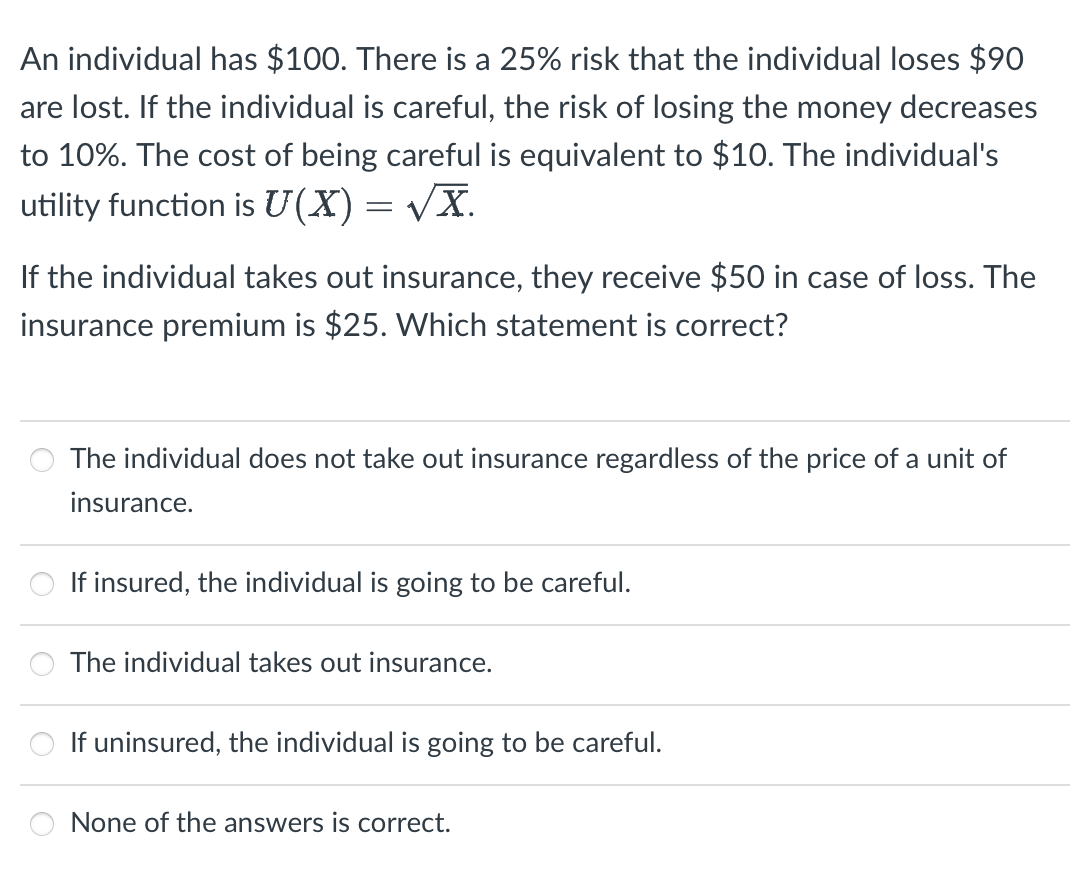Click the radio circle next to third option
This screenshot has height=888, width=1086.
point(41,663)
